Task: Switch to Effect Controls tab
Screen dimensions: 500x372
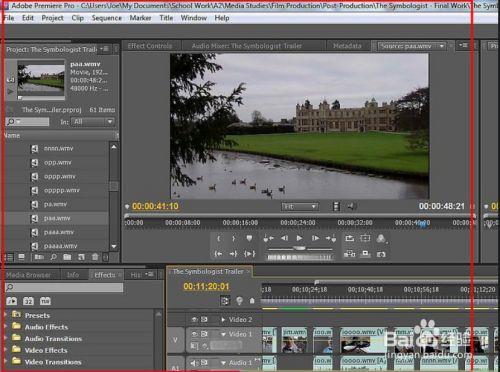Action: 150,46
